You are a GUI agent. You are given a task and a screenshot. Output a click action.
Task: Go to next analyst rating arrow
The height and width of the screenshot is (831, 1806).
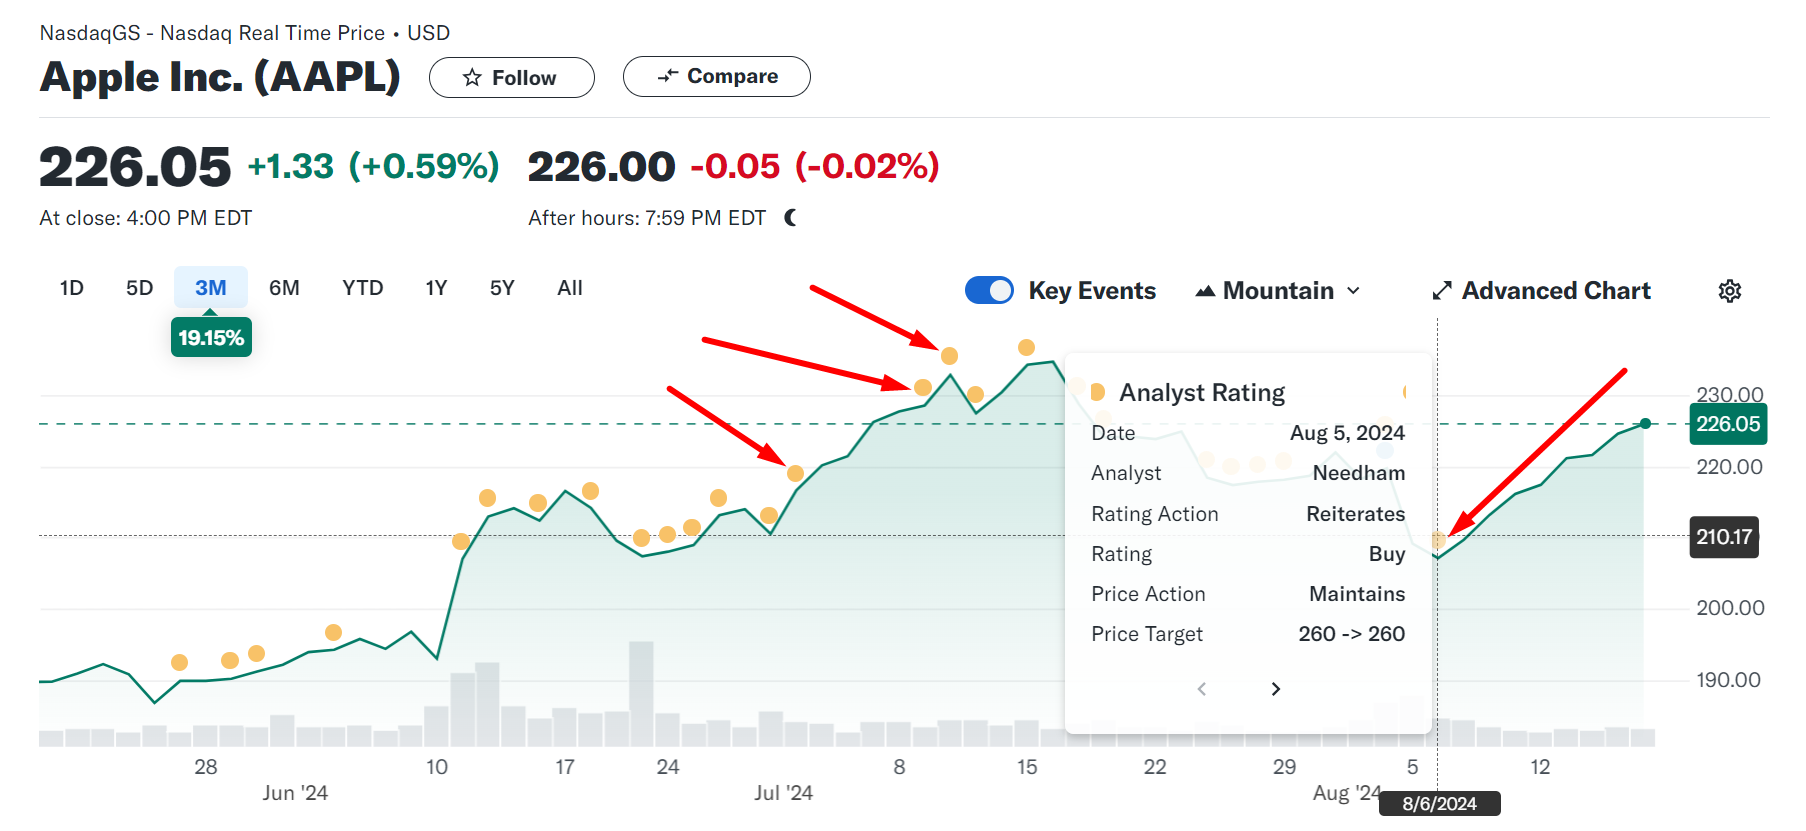[x=1275, y=689]
